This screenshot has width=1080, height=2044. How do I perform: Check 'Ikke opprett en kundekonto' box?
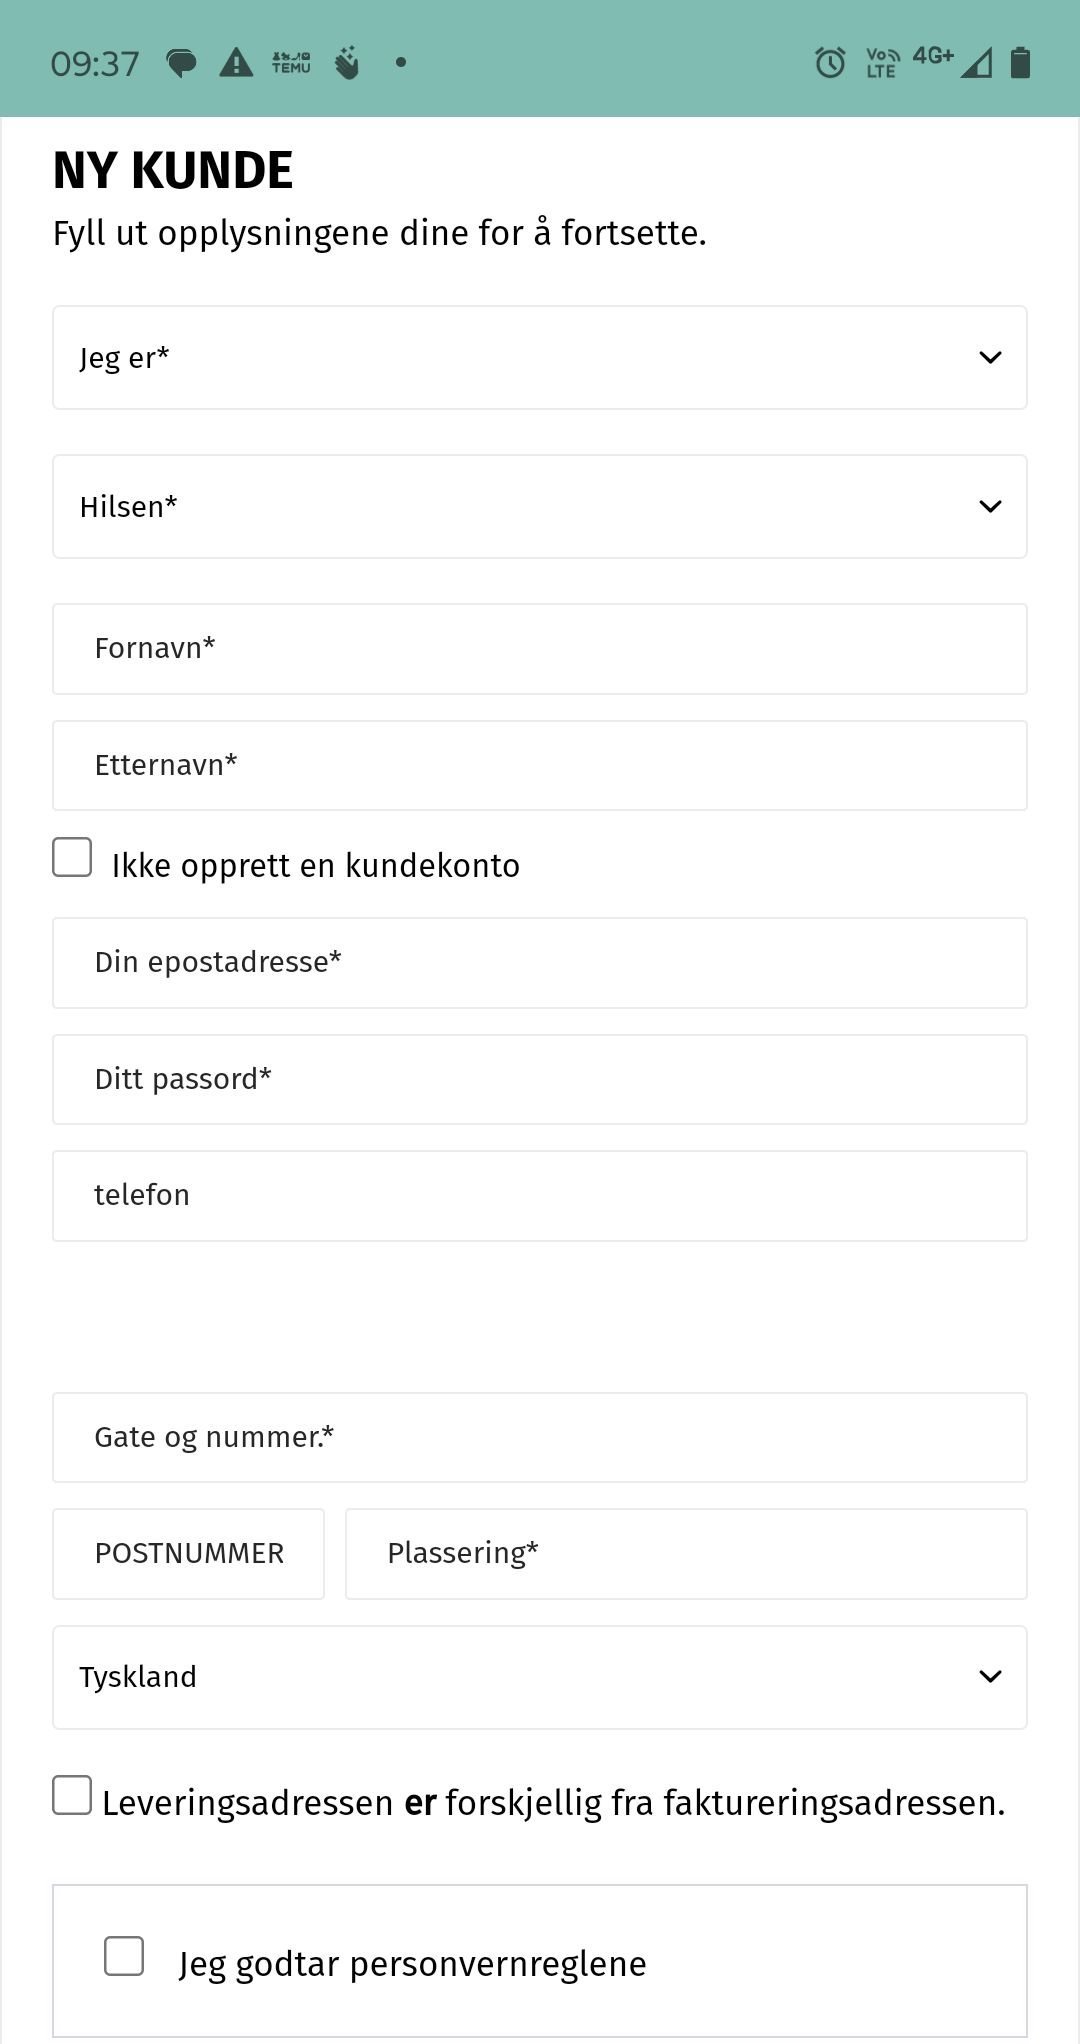pos(72,857)
